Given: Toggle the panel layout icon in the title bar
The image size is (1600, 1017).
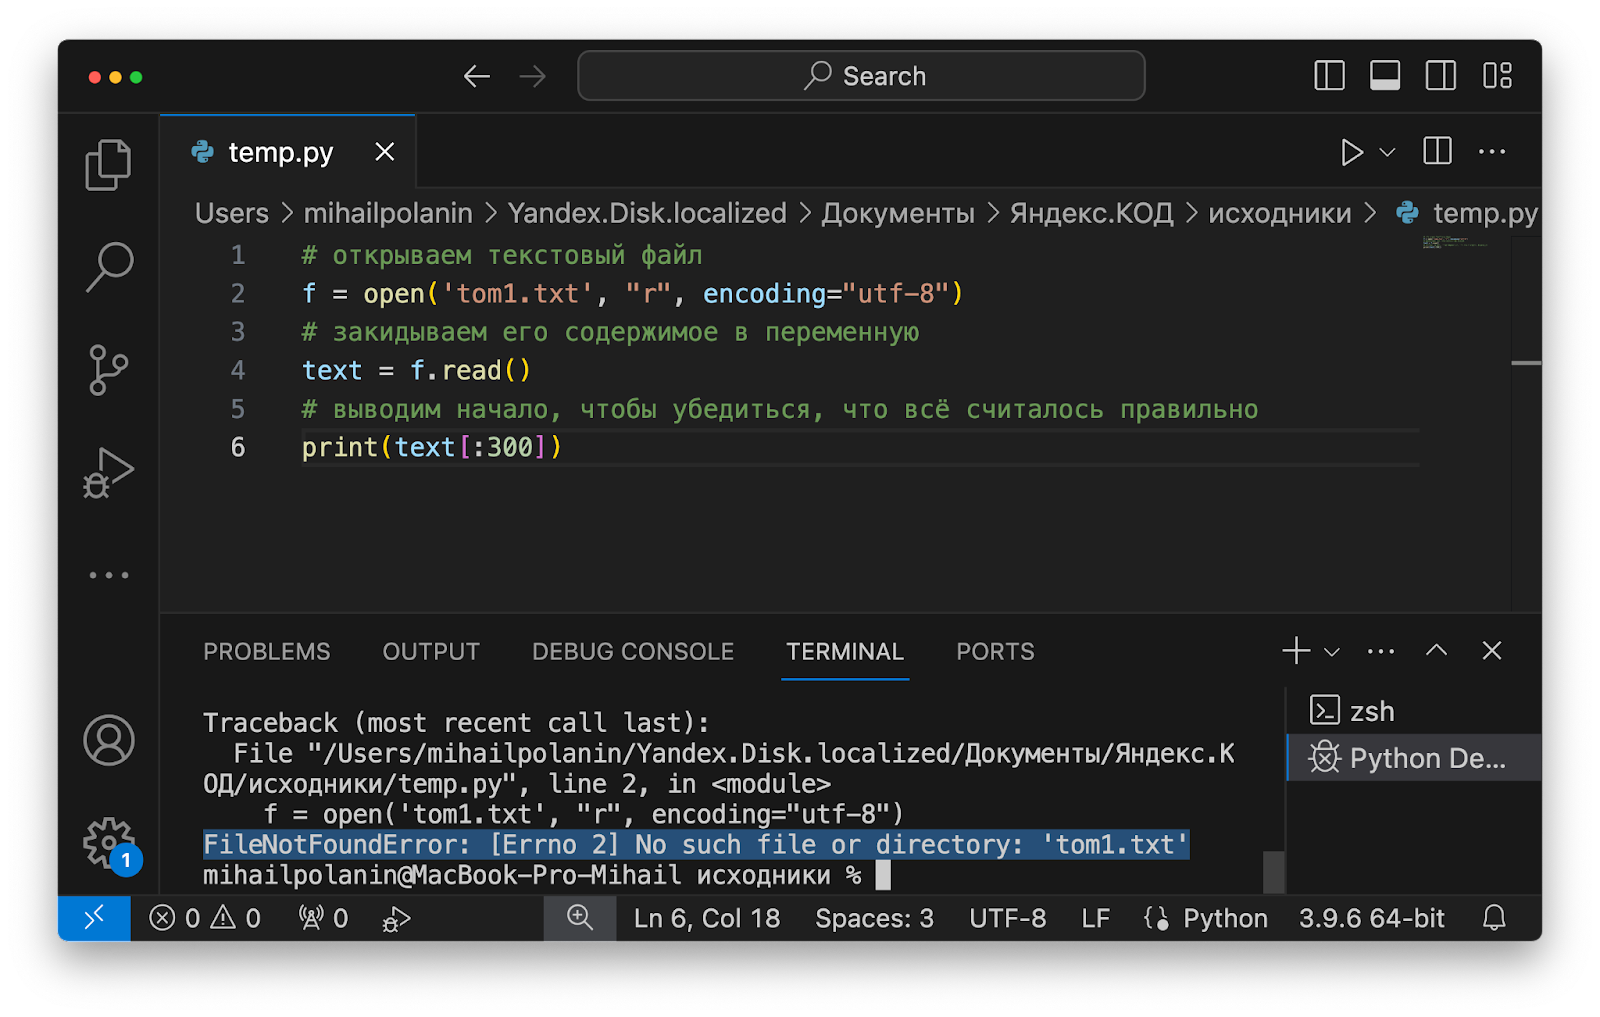Looking at the screenshot, I should tap(1384, 75).
